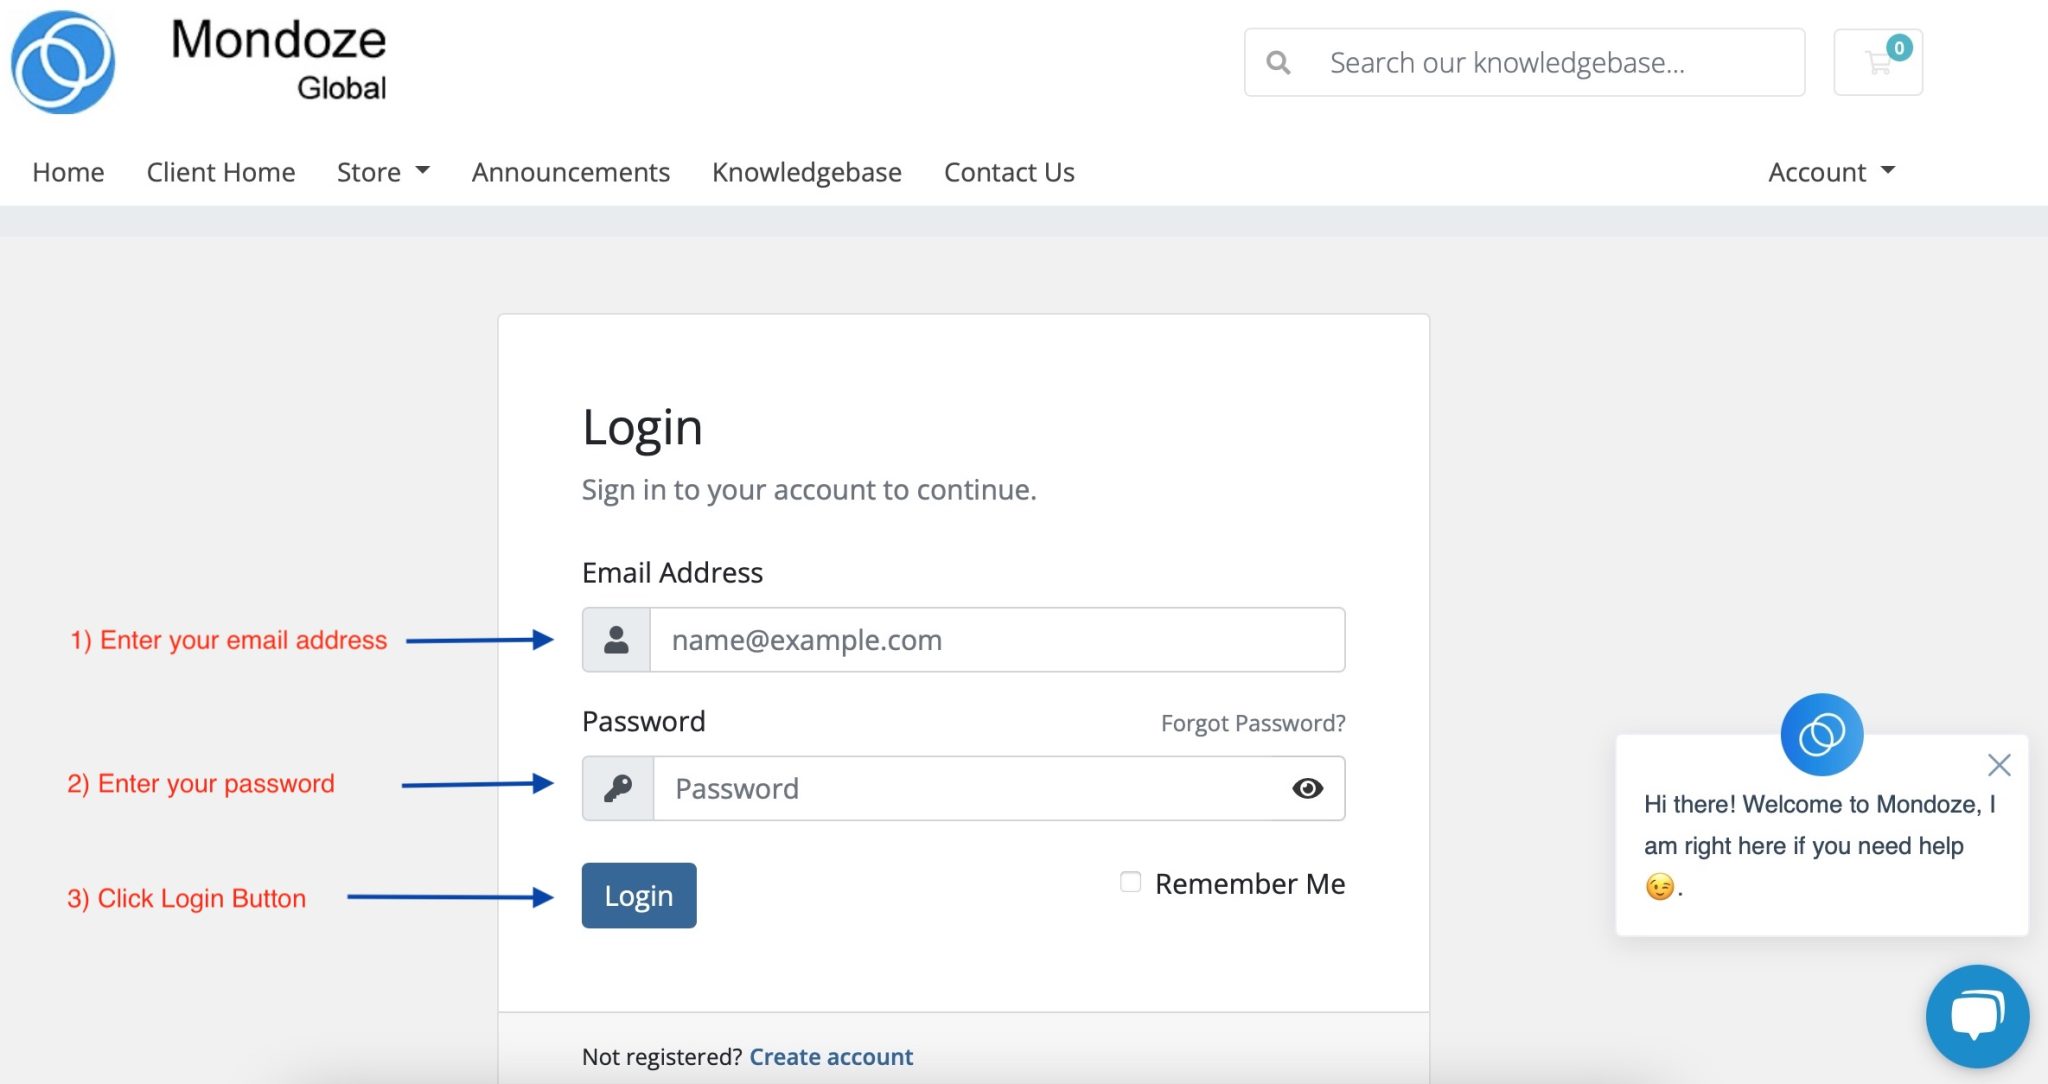This screenshot has width=2048, height=1084.
Task: Click the search magnifier icon
Action: coord(1280,62)
